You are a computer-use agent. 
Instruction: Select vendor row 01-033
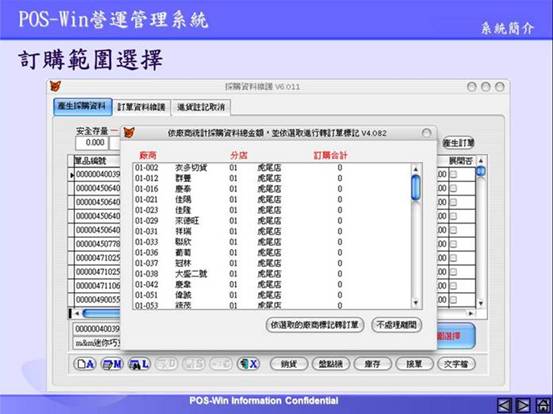click(272, 242)
